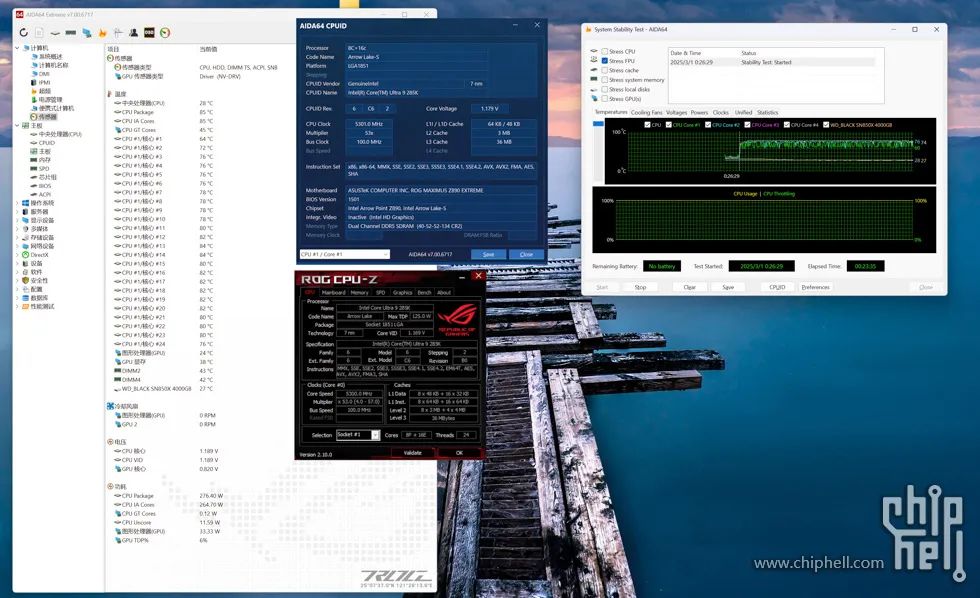This screenshot has width=980, height=598.
Task: Click the icon beside the Stress cache option
Action: click(594, 70)
